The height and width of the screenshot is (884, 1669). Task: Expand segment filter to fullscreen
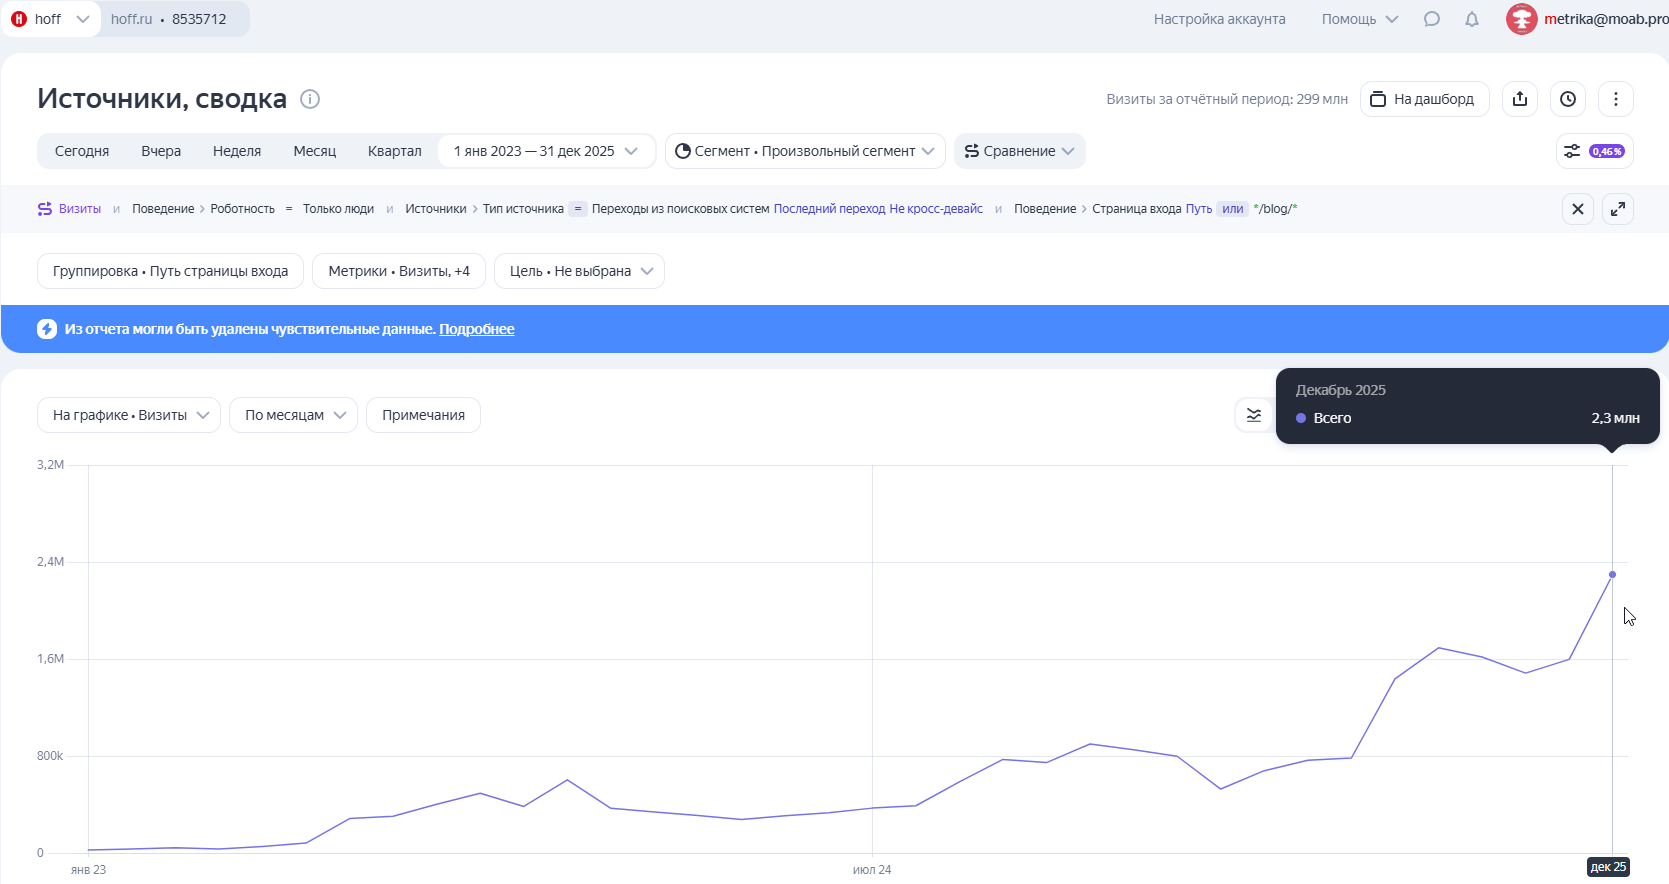click(1618, 209)
